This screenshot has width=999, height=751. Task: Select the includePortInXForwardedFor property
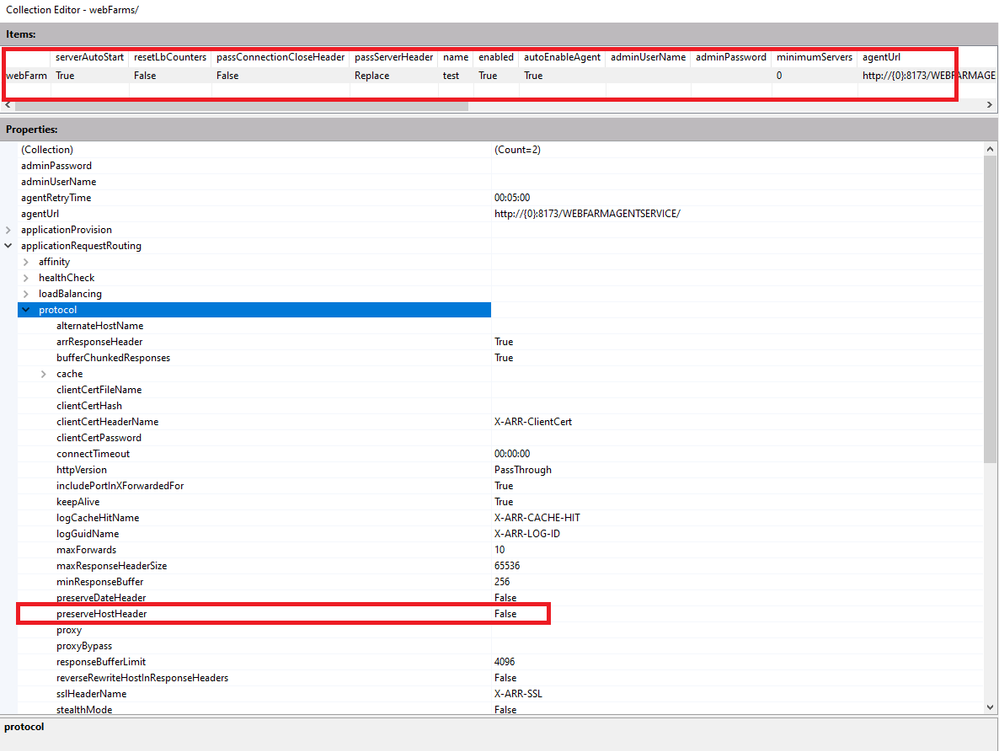120,485
